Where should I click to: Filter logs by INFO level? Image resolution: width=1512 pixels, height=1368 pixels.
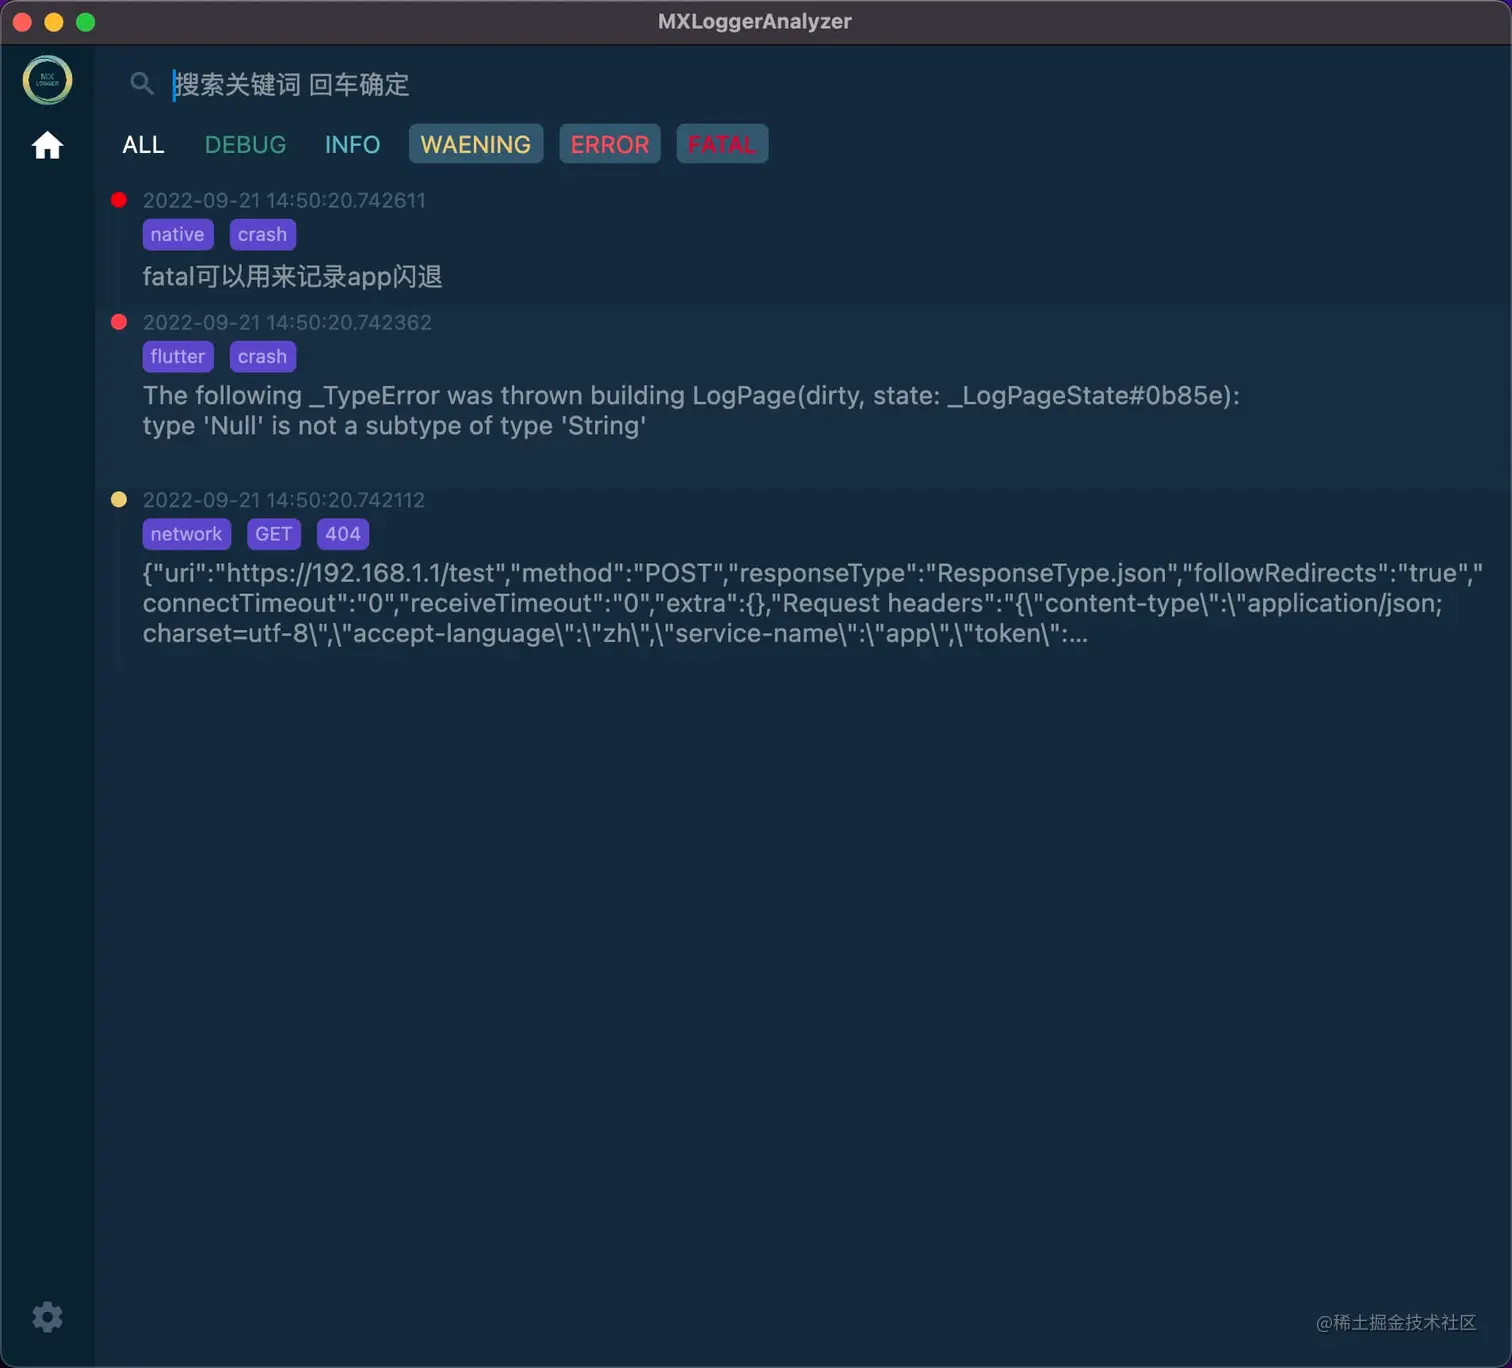click(x=352, y=144)
